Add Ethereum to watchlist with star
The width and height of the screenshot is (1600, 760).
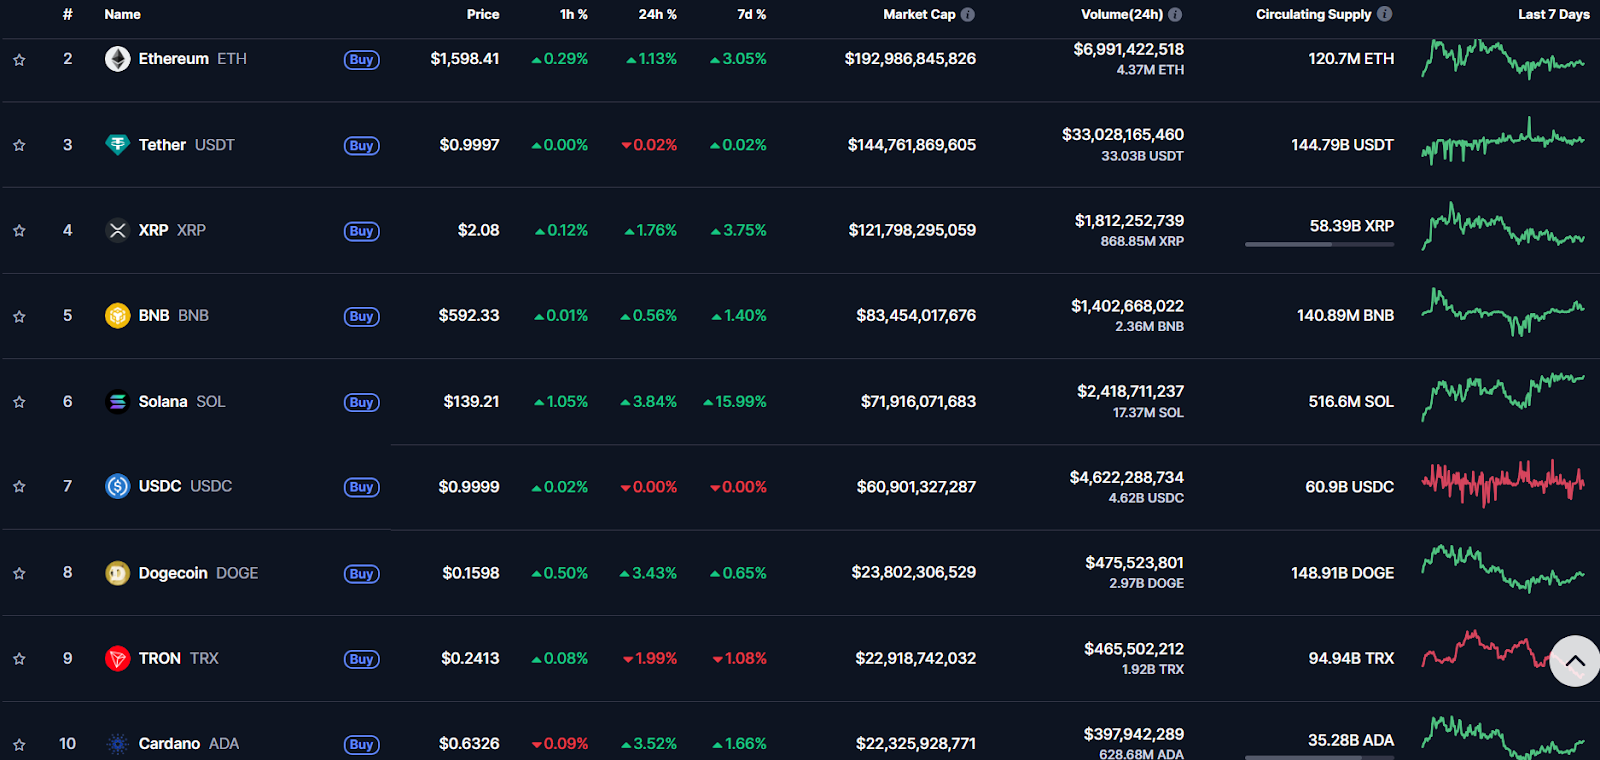click(19, 60)
